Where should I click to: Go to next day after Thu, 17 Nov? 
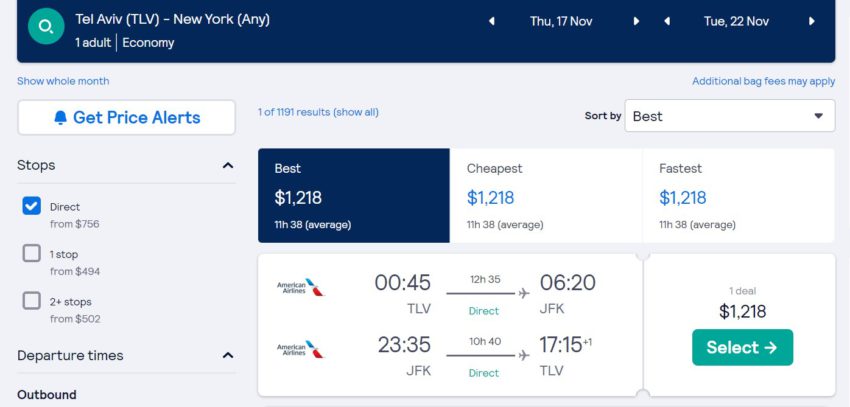tap(636, 22)
